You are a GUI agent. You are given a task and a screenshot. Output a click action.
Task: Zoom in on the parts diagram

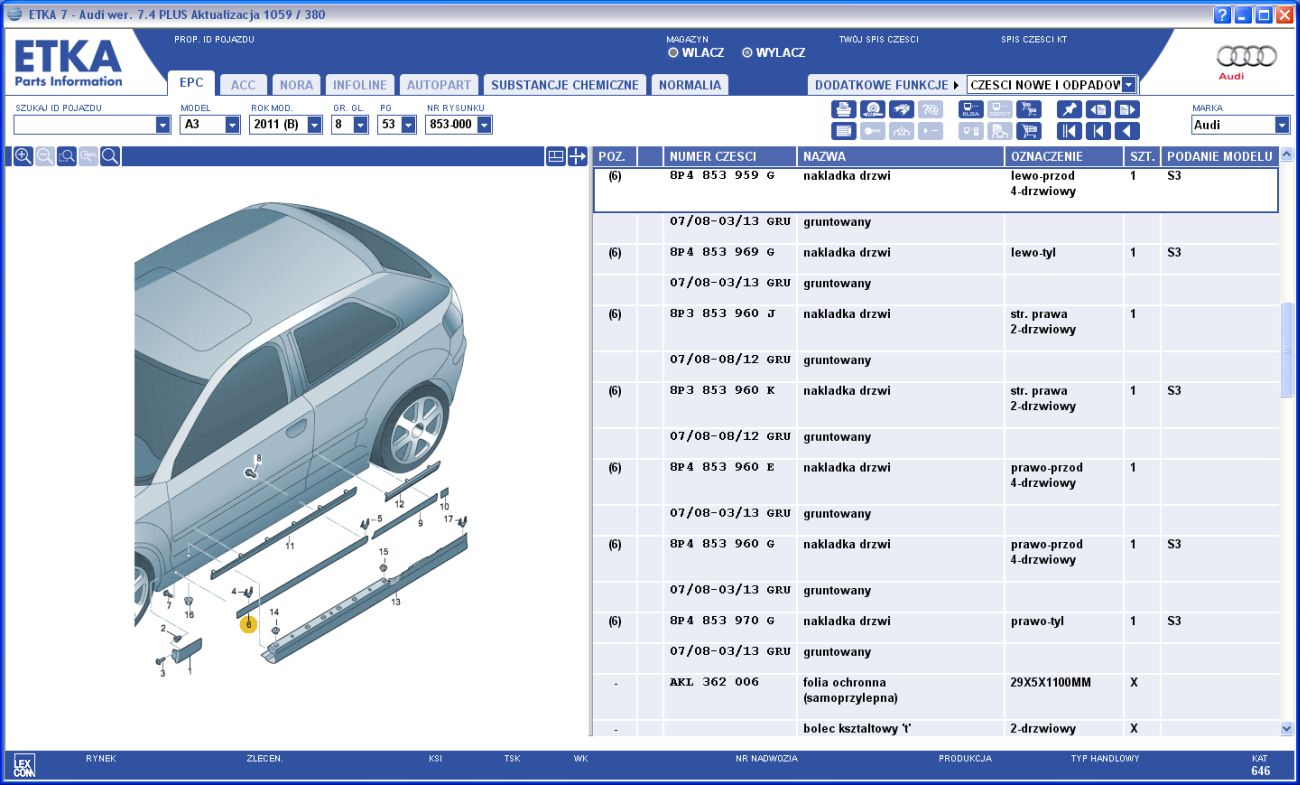[23, 156]
